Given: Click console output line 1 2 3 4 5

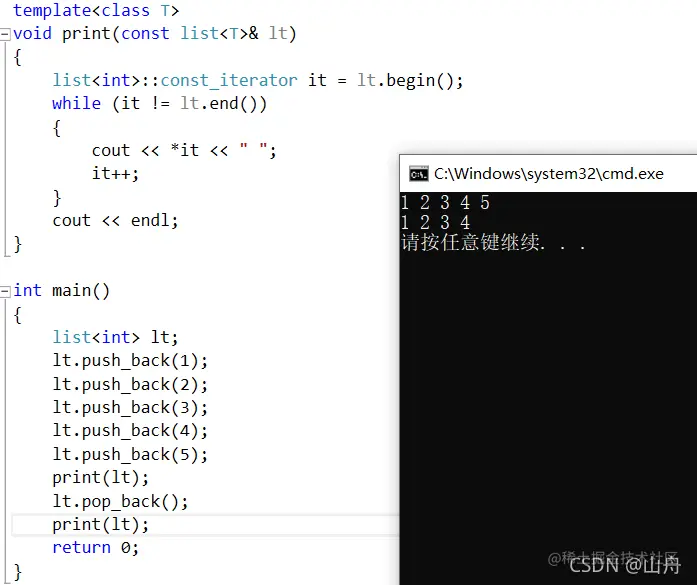Looking at the screenshot, I should [x=445, y=203].
